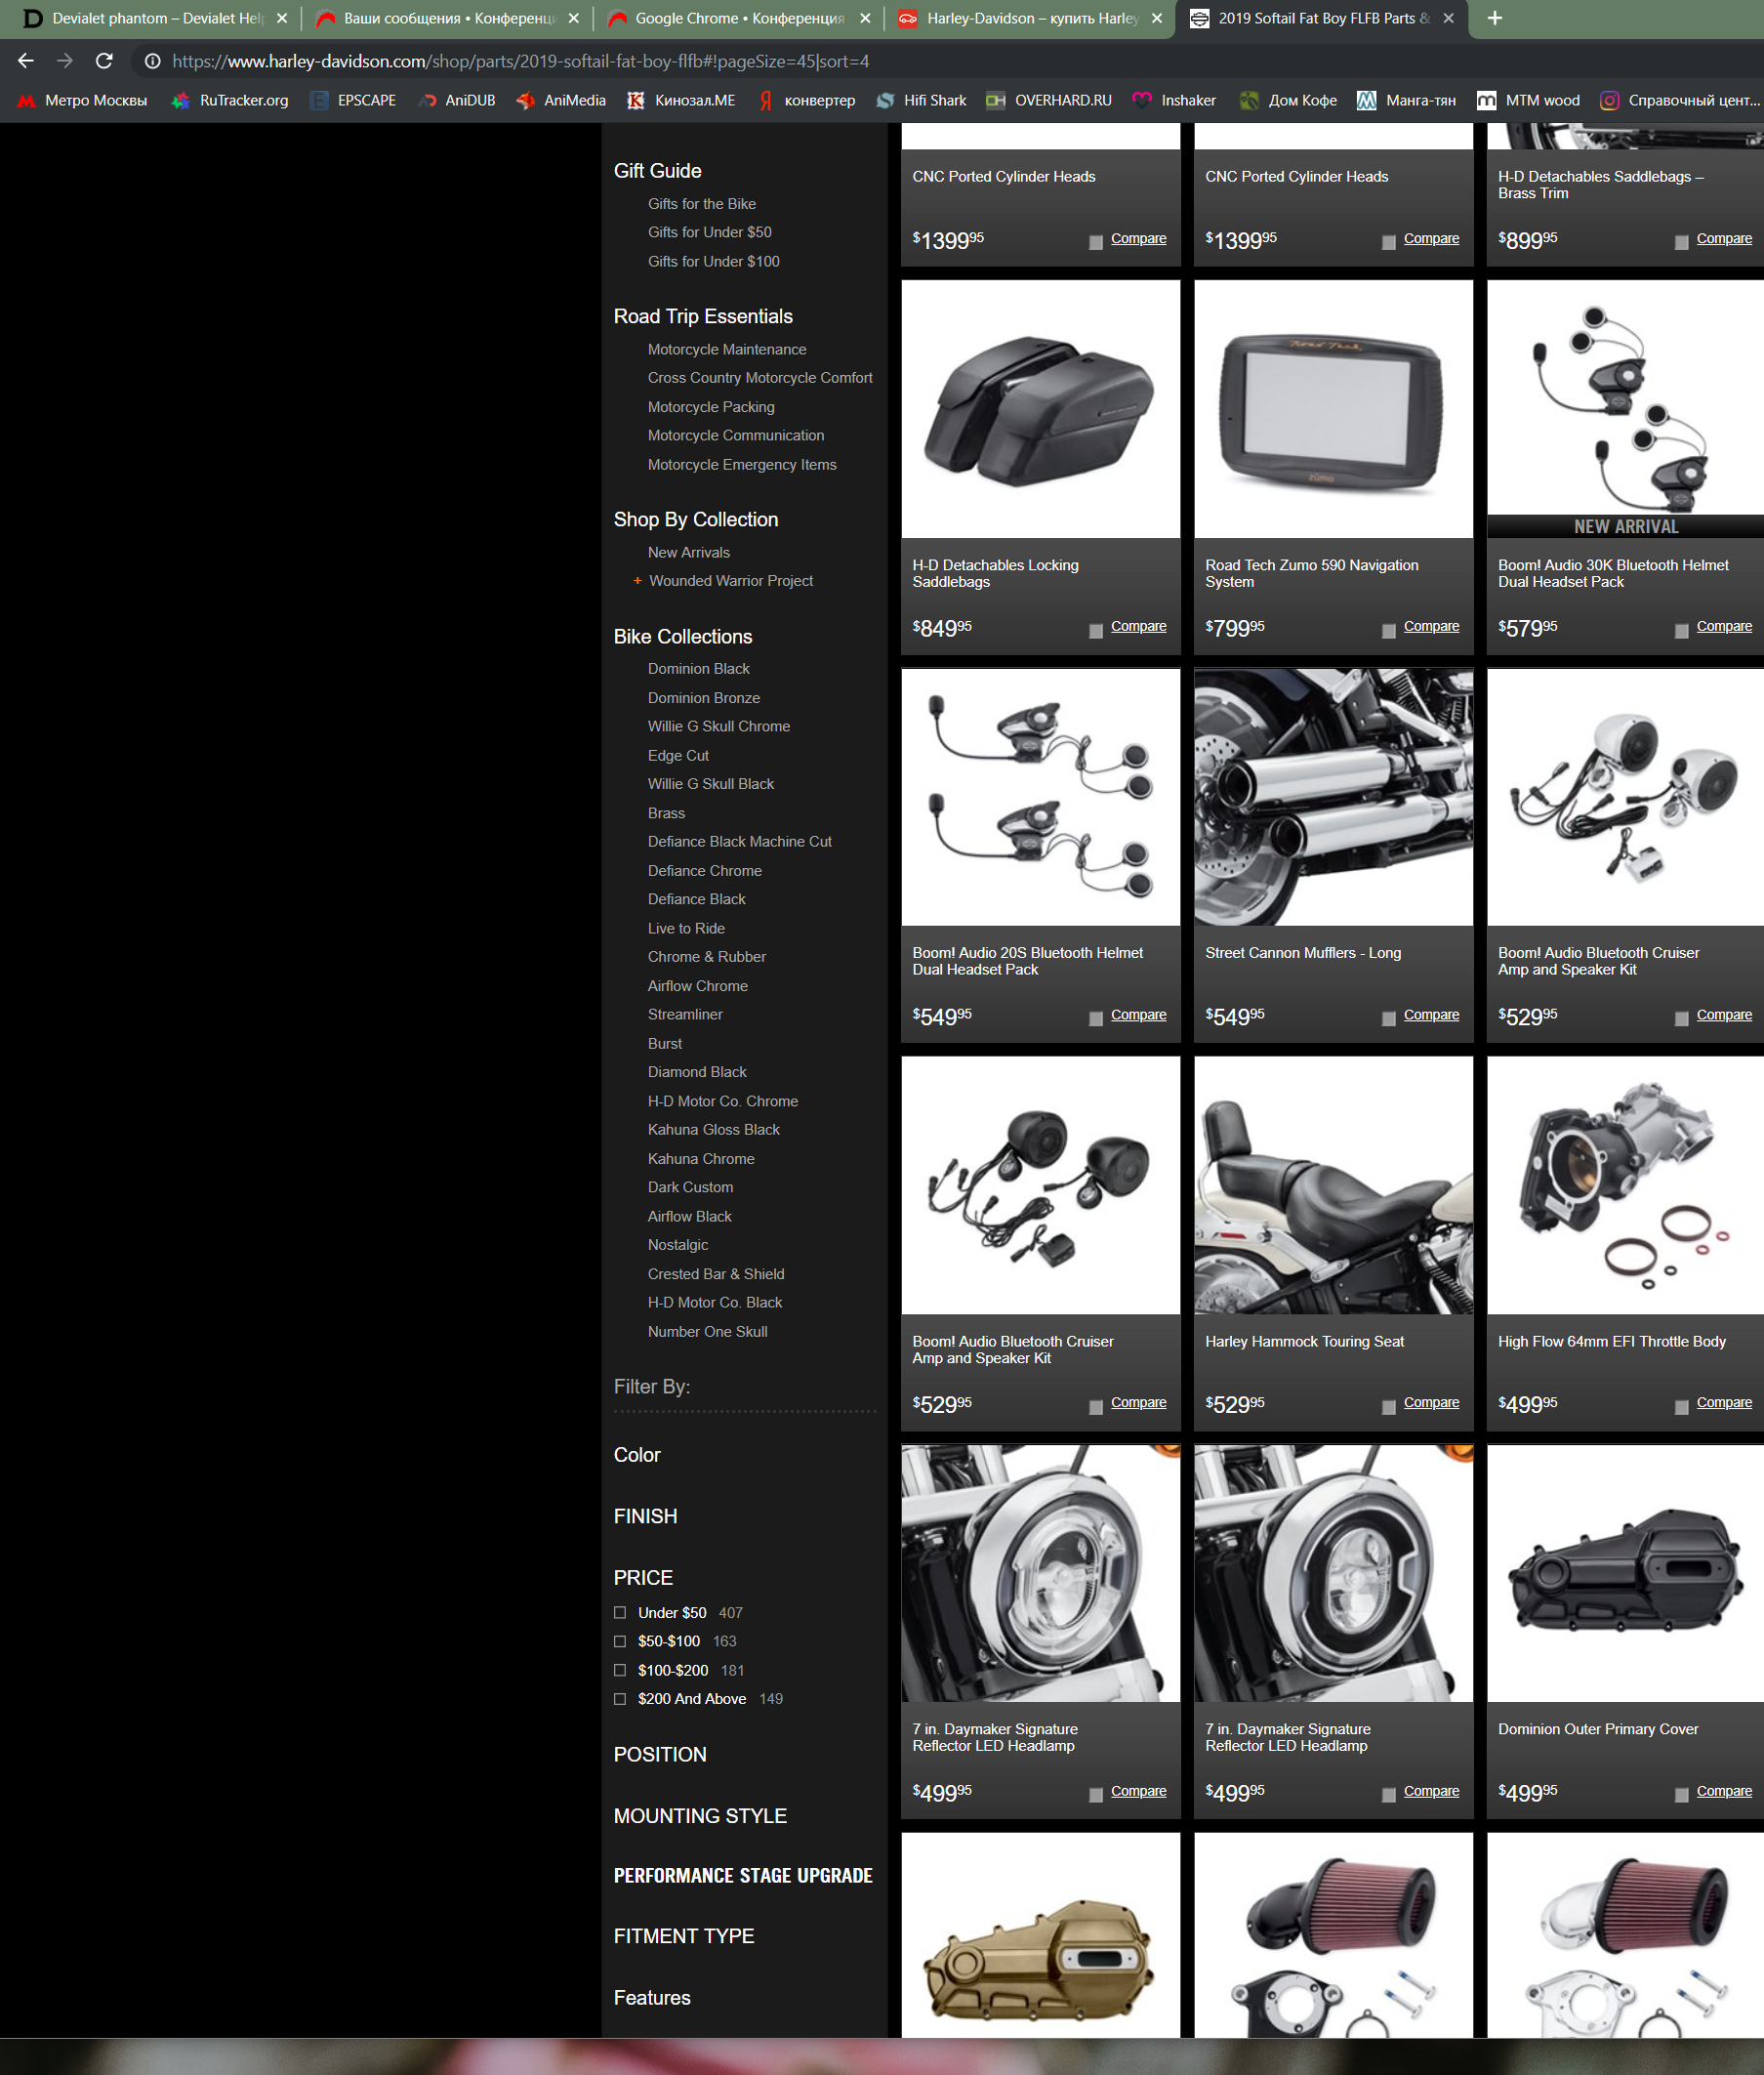Open Street Cannon Mufflers product image

click(1333, 797)
